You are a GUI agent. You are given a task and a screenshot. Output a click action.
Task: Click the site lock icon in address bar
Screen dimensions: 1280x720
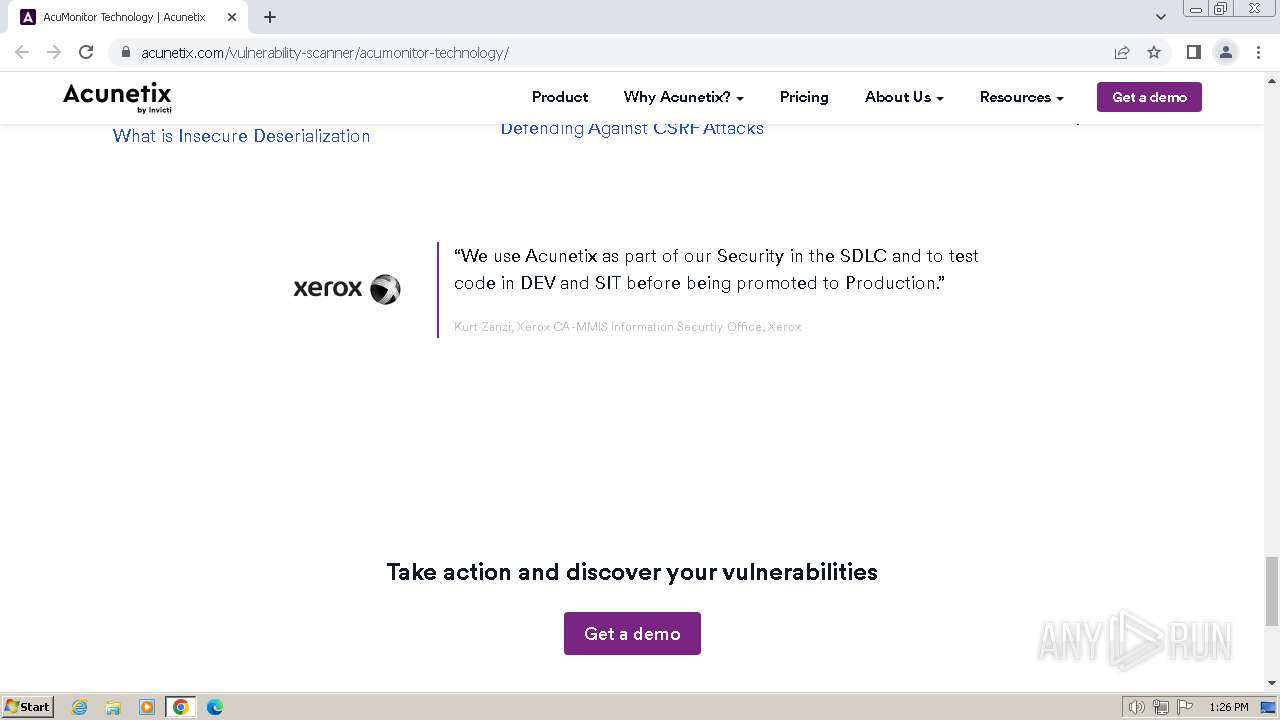pos(126,53)
